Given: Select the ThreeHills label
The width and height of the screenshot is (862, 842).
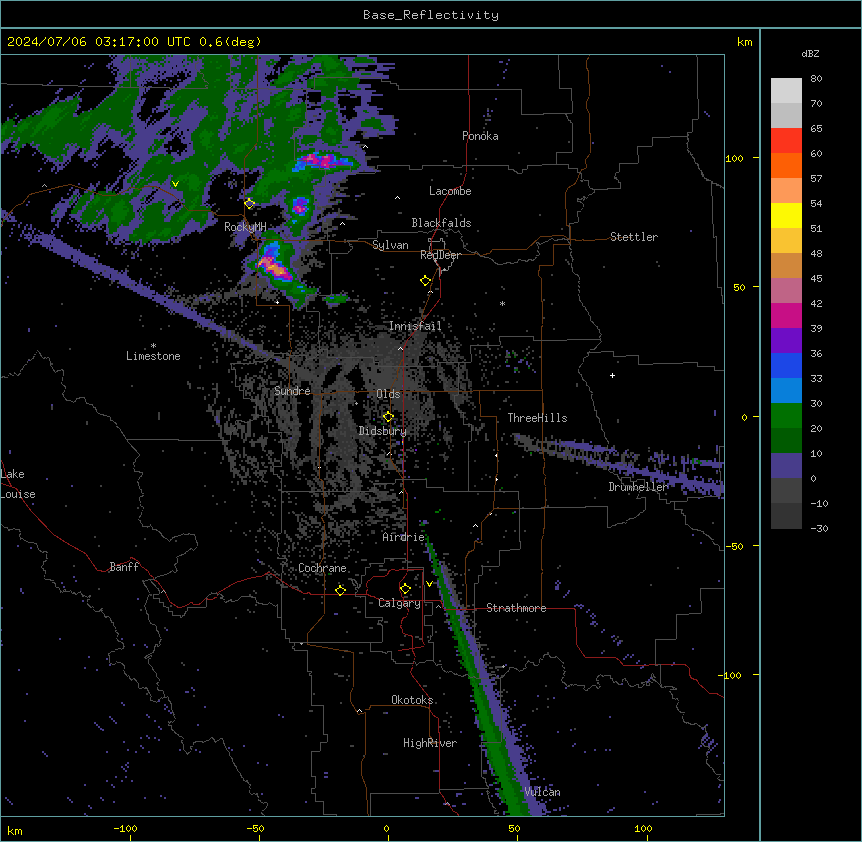Looking at the screenshot, I should point(537,418).
